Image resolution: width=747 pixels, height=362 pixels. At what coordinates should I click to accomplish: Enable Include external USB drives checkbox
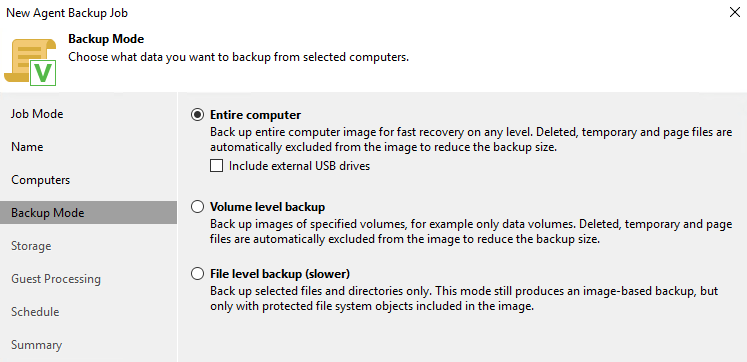(217, 166)
